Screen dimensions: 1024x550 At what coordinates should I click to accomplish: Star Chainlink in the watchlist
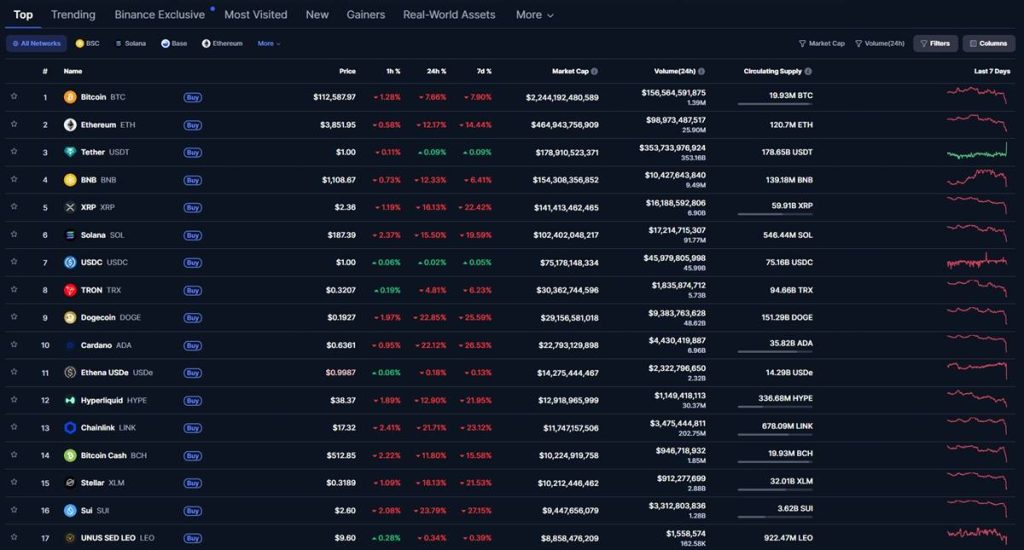14,427
